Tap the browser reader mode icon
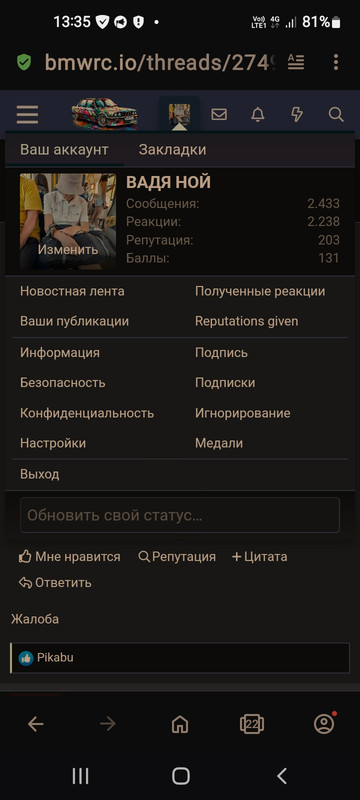Viewport: 360px width, 800px height. [x=296, y=62]
